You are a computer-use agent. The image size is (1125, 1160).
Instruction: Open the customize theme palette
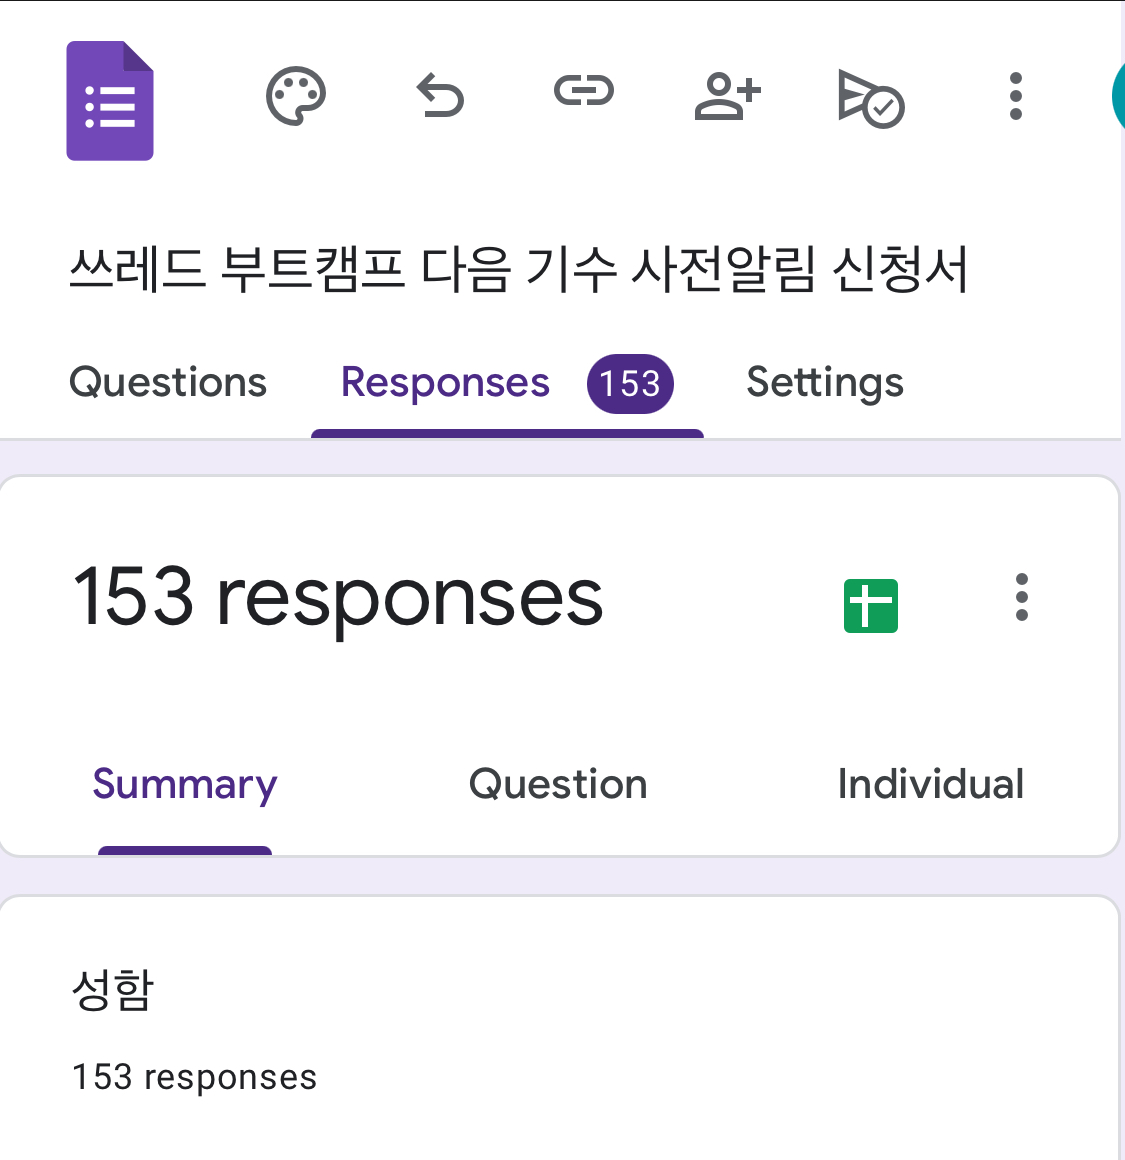pyautogui.click(x=296, y=96)
